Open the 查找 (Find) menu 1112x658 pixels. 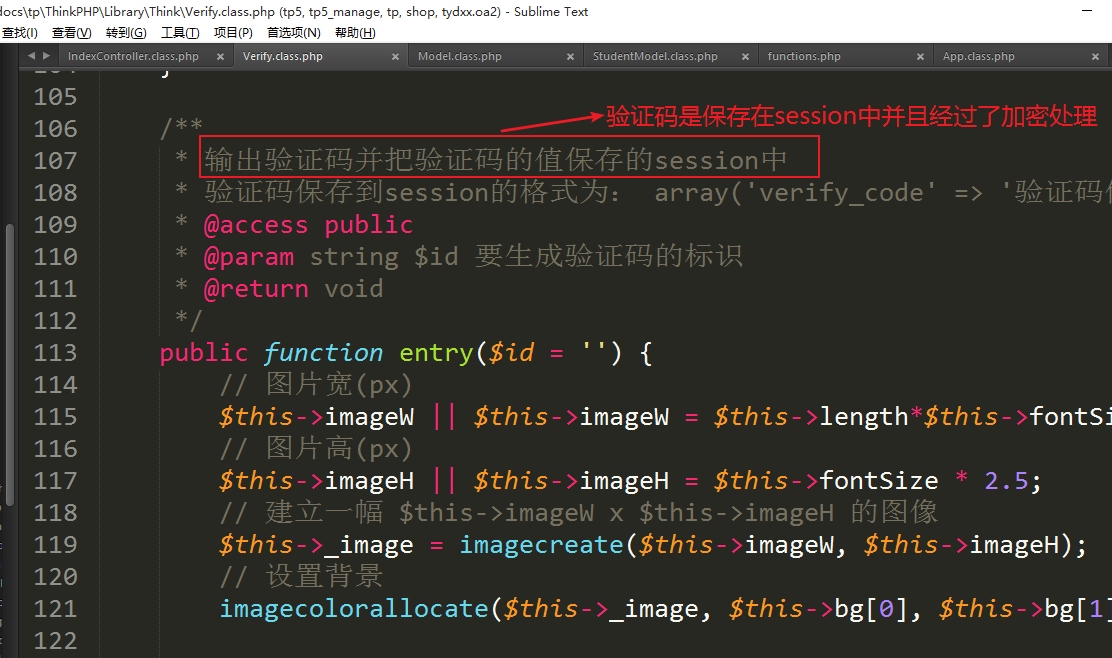tap(19, 33)
